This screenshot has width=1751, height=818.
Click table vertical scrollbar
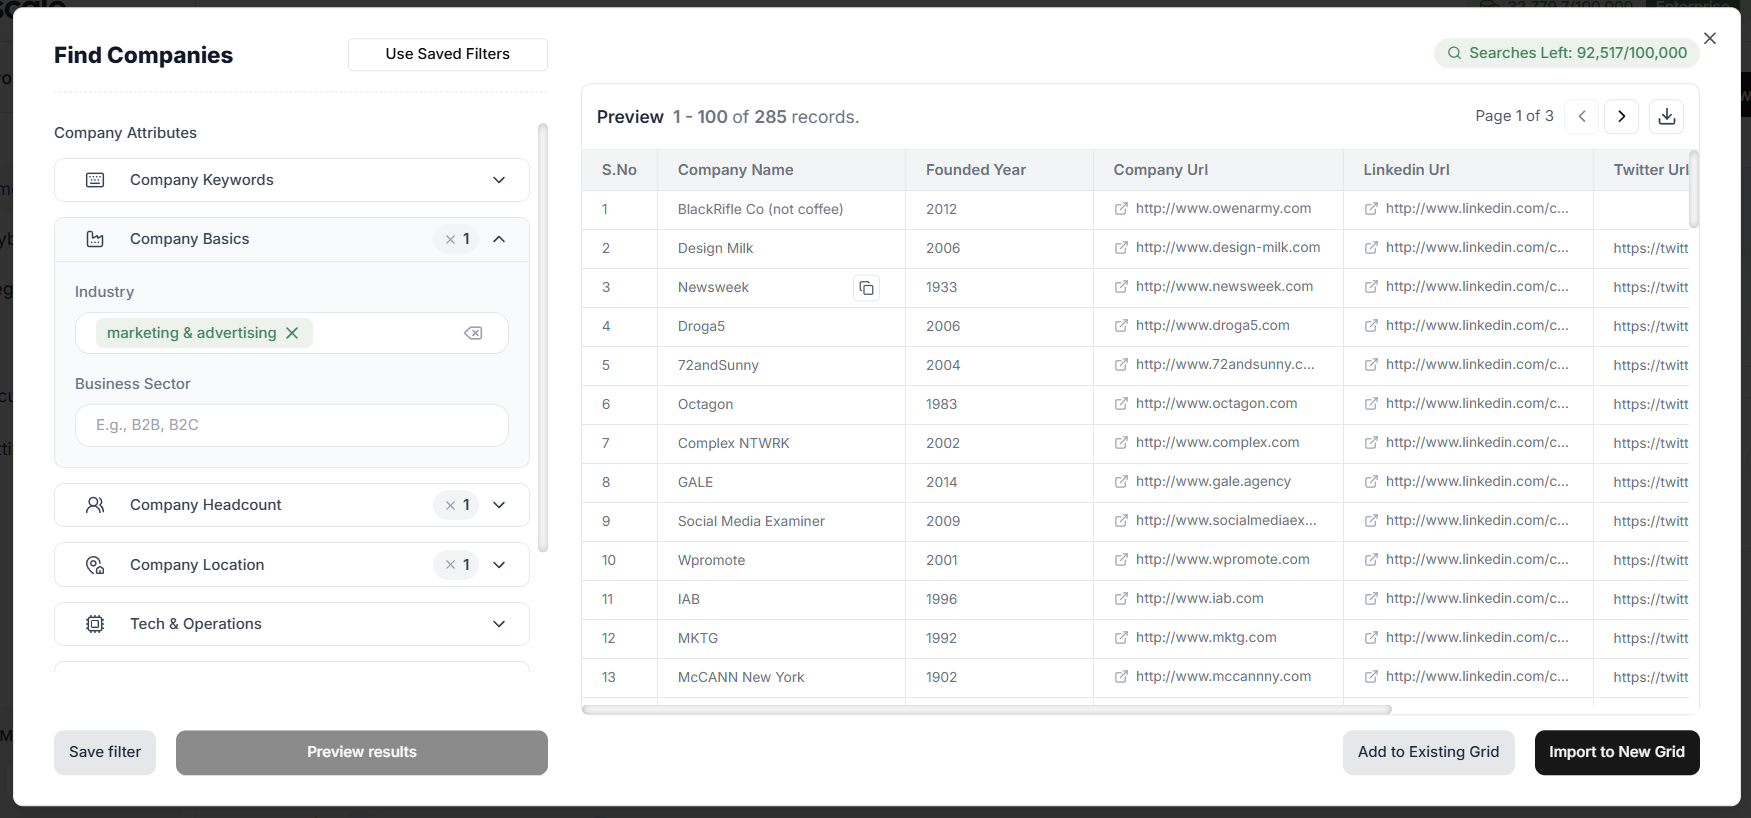point(1694,189)
